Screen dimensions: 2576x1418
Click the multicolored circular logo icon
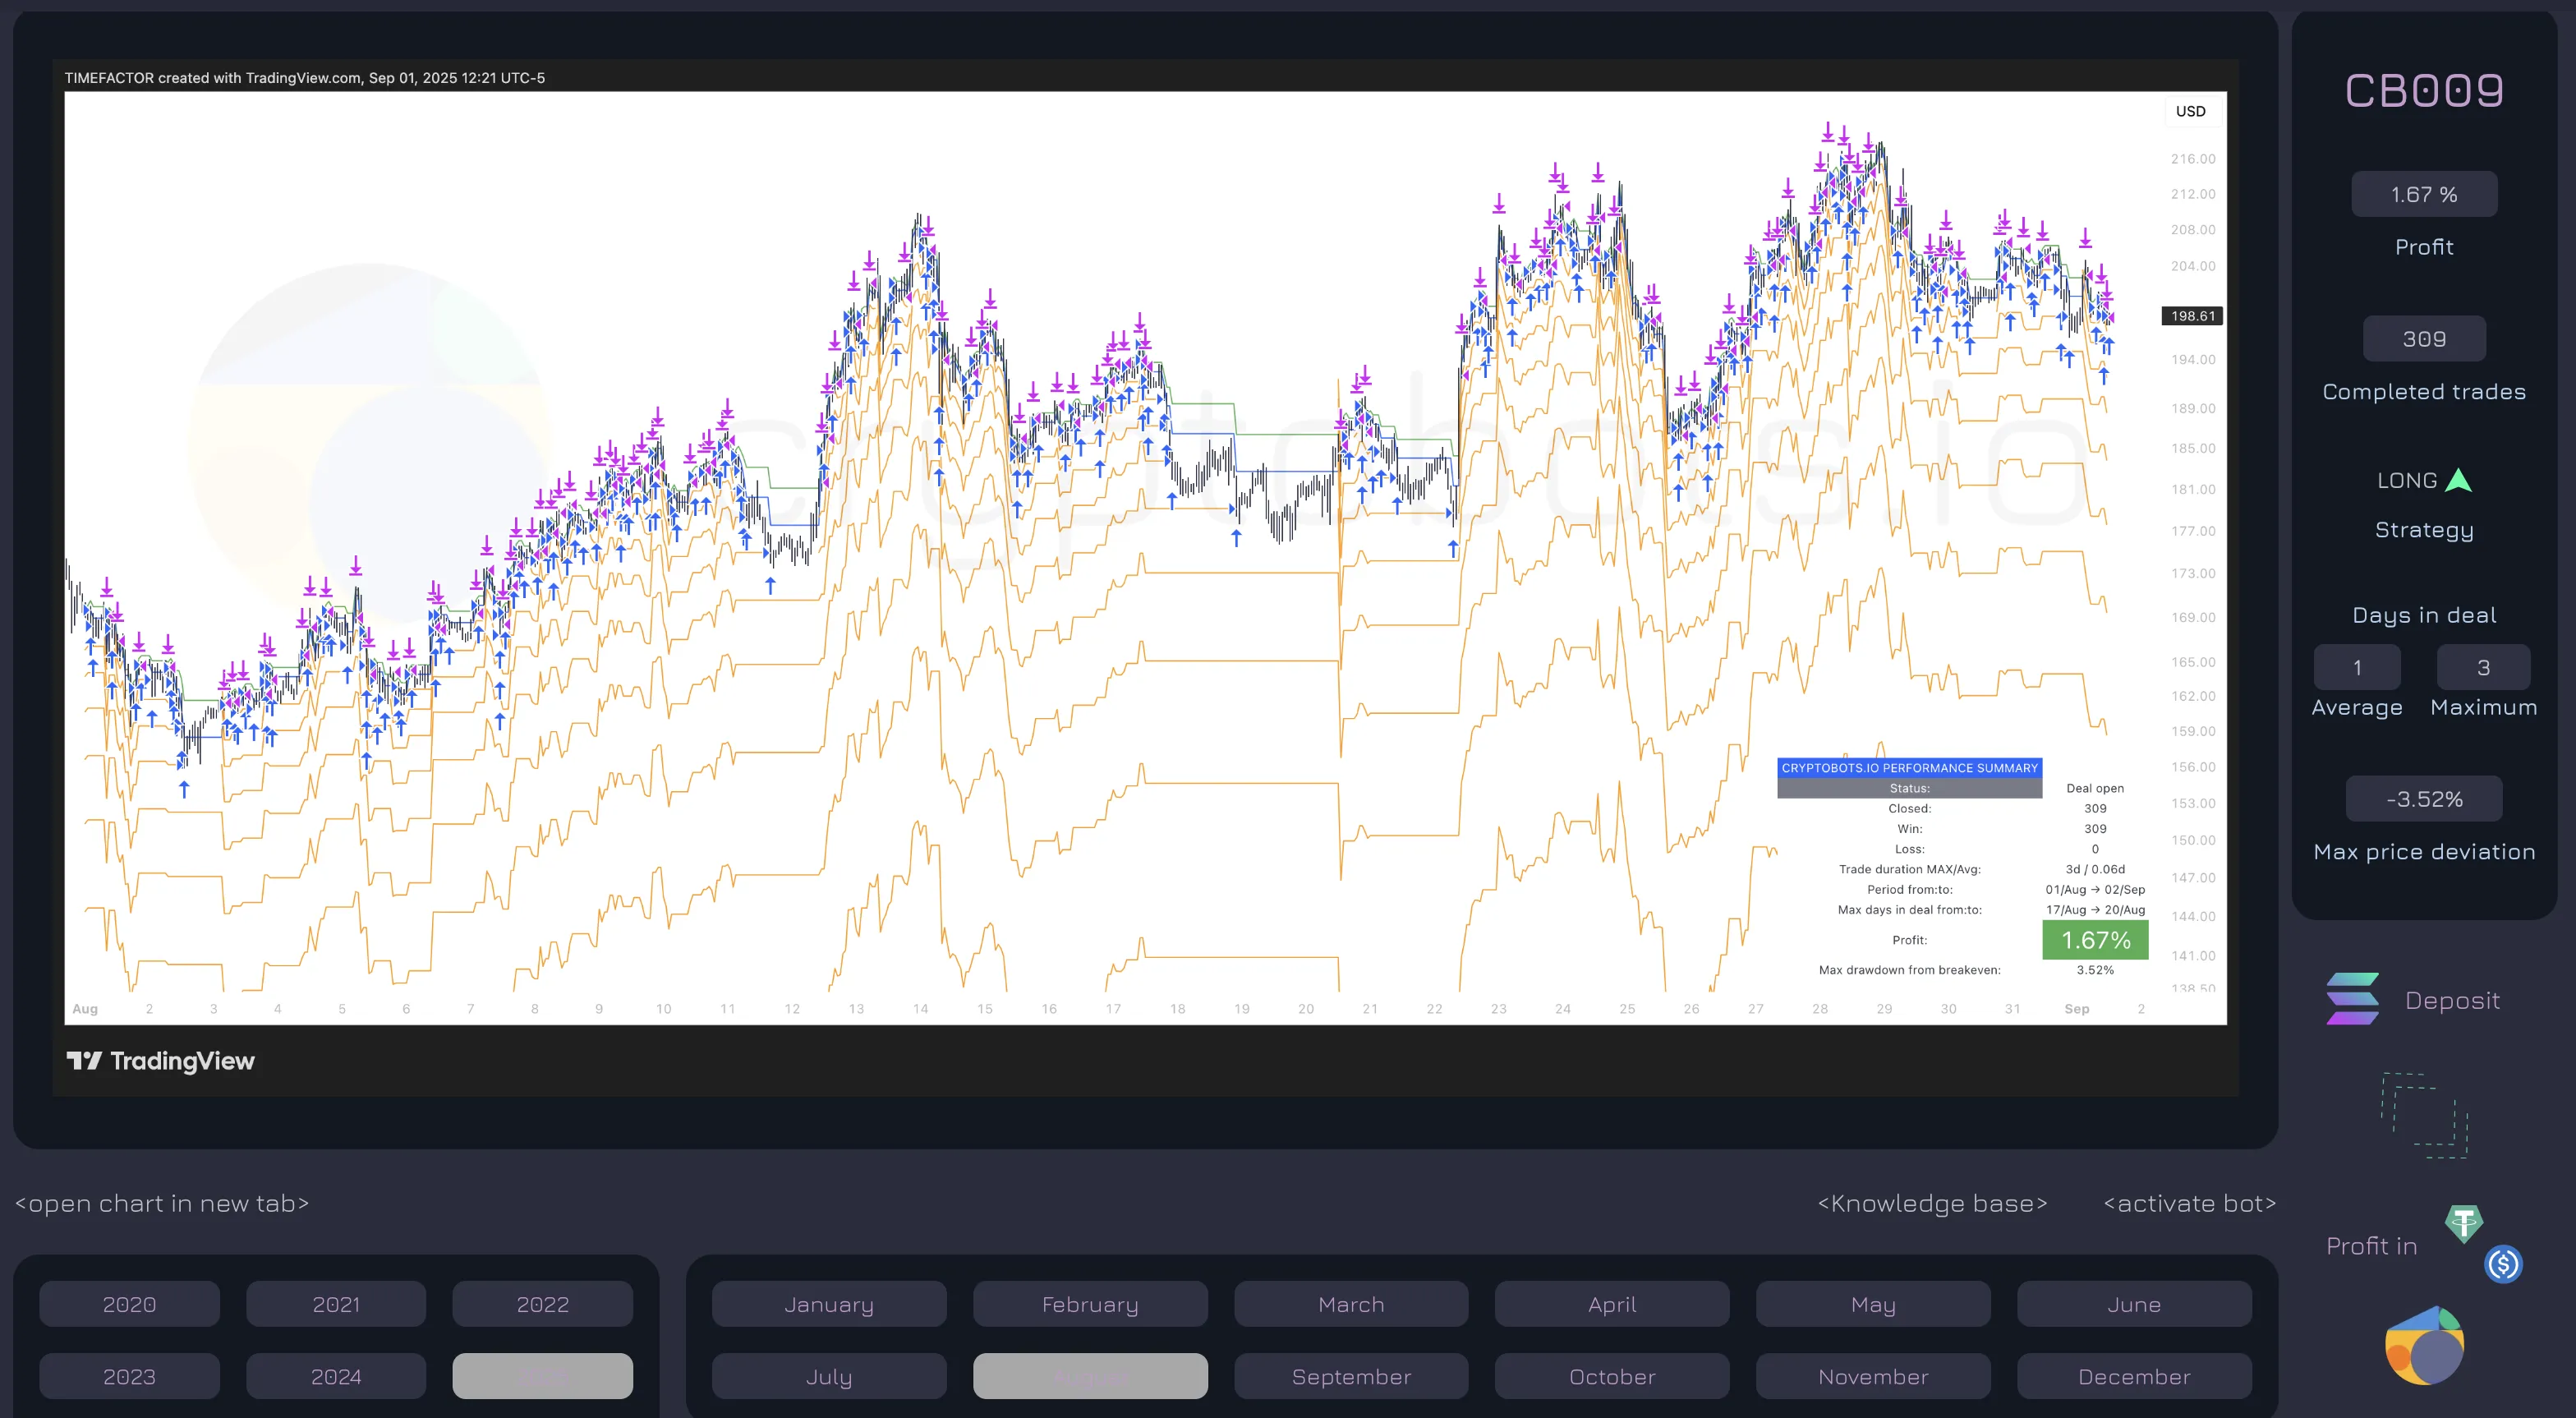tap(2424, 1346)
